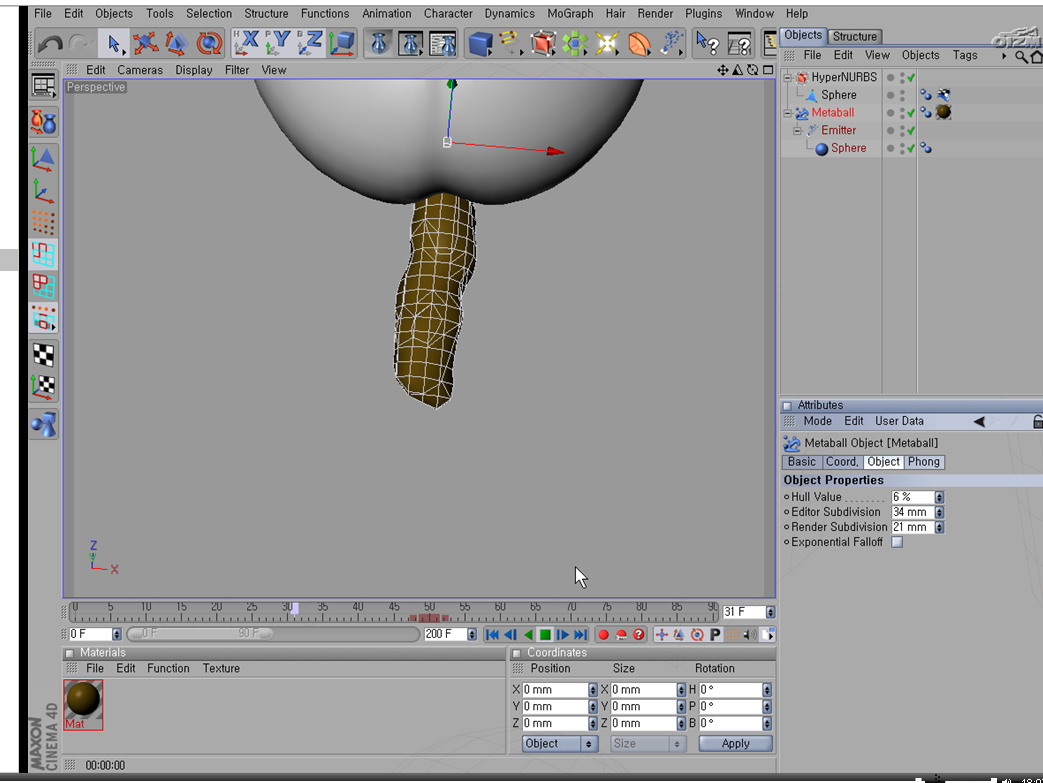1043x783 pixels.
Task: Toggle the X axis lock
Action: pyautogui.click(x=246, y=43)
